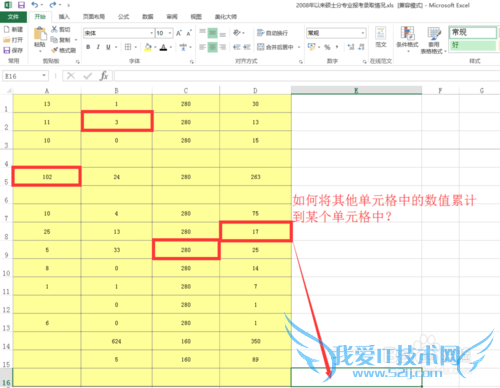Screen dimensions: 500x388
Task: Open the 文件 file tab
Action: [13, 17]
